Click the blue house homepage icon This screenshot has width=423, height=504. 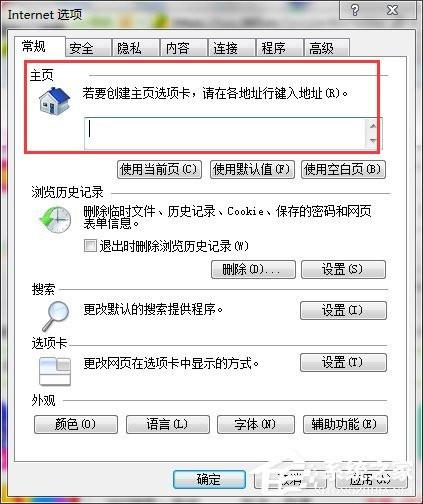pos(54,101)
